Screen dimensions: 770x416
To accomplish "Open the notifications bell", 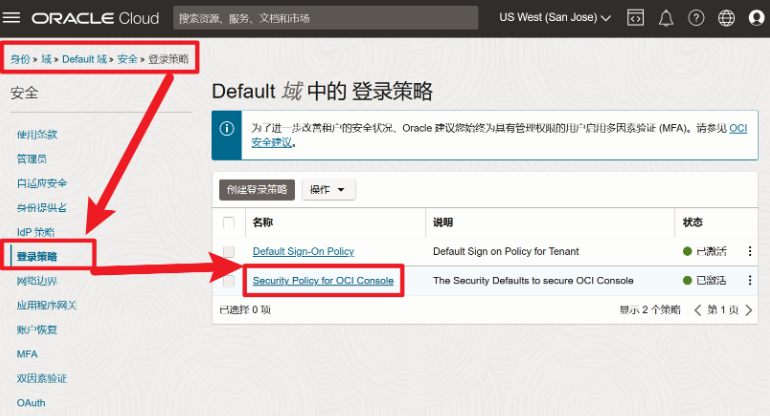I will (x=665, y=18).
